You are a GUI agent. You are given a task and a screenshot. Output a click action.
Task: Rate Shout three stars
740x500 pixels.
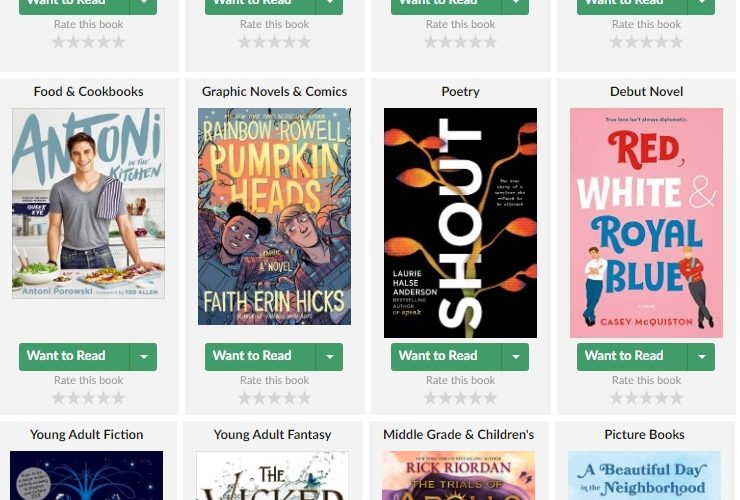[461, 398]
